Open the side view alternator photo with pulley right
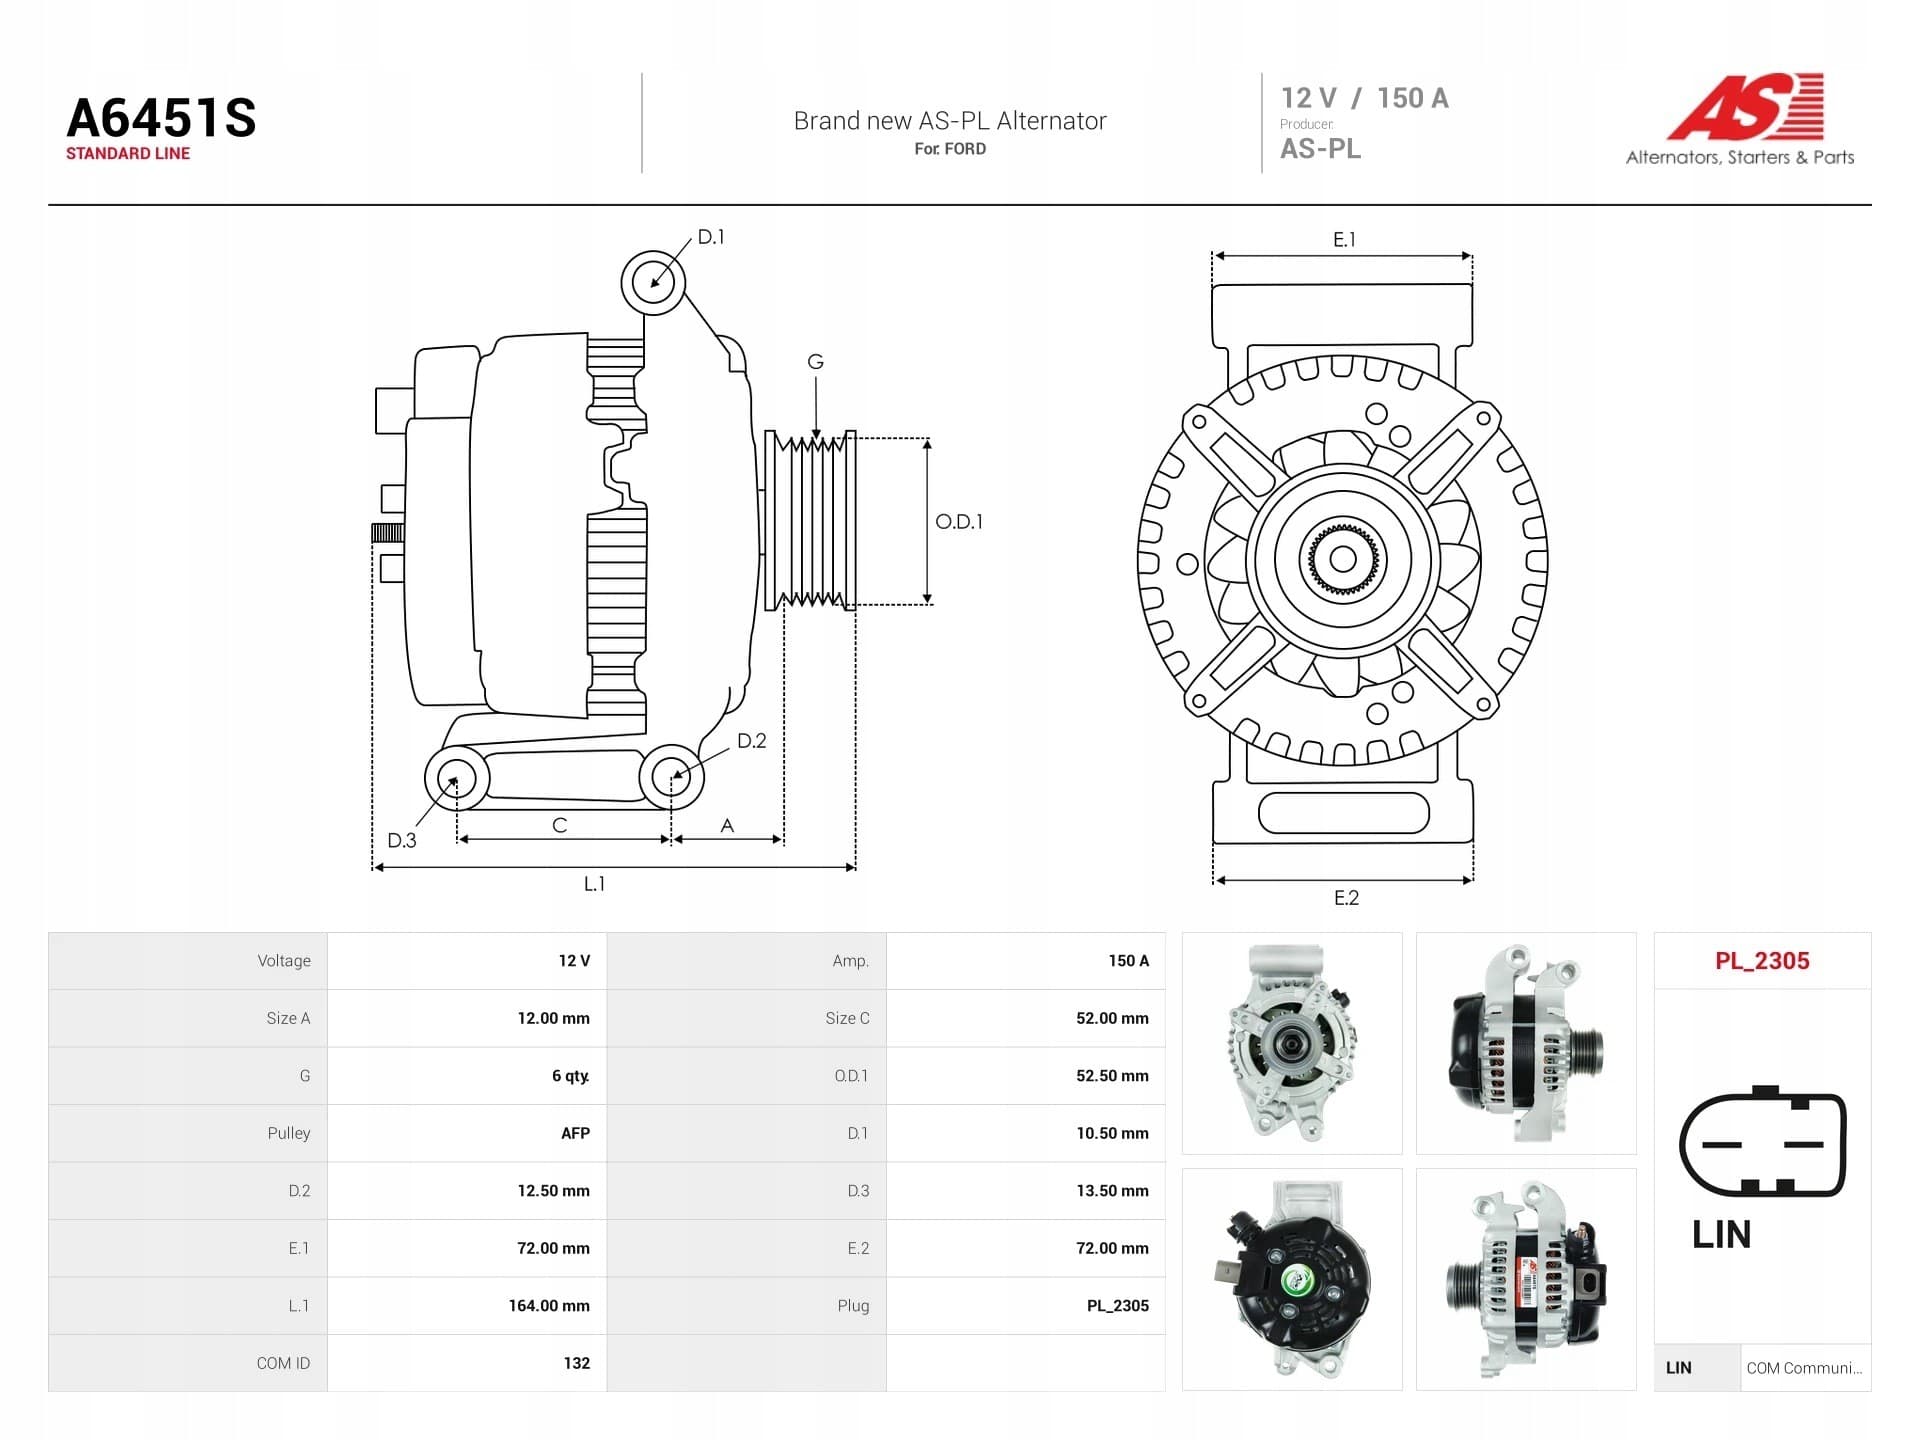This screenshot has height=1440, width=1920. [x=1526, y=1043]
